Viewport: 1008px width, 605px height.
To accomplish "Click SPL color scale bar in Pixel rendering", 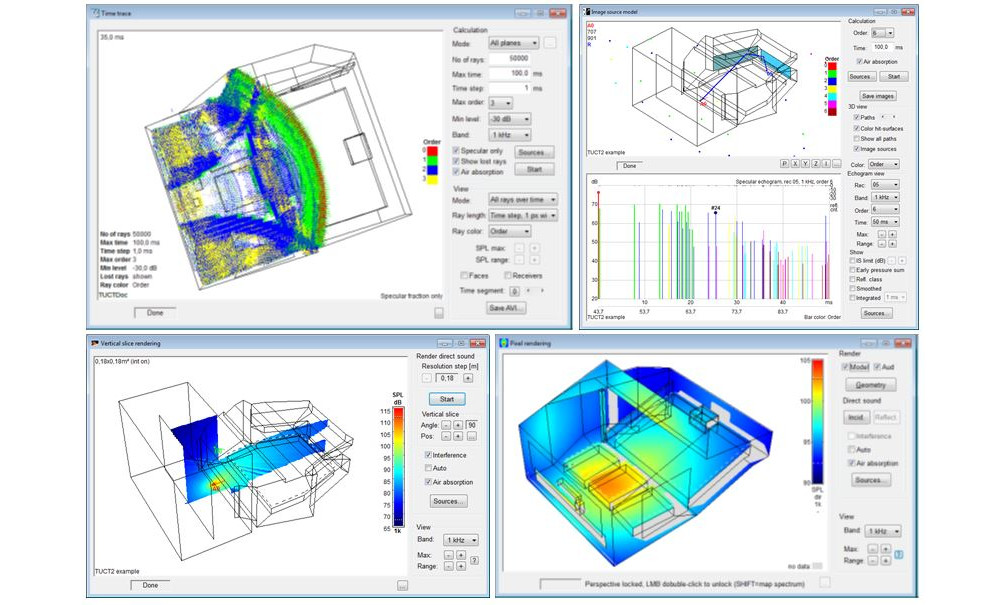I will [x=818, y=421].
